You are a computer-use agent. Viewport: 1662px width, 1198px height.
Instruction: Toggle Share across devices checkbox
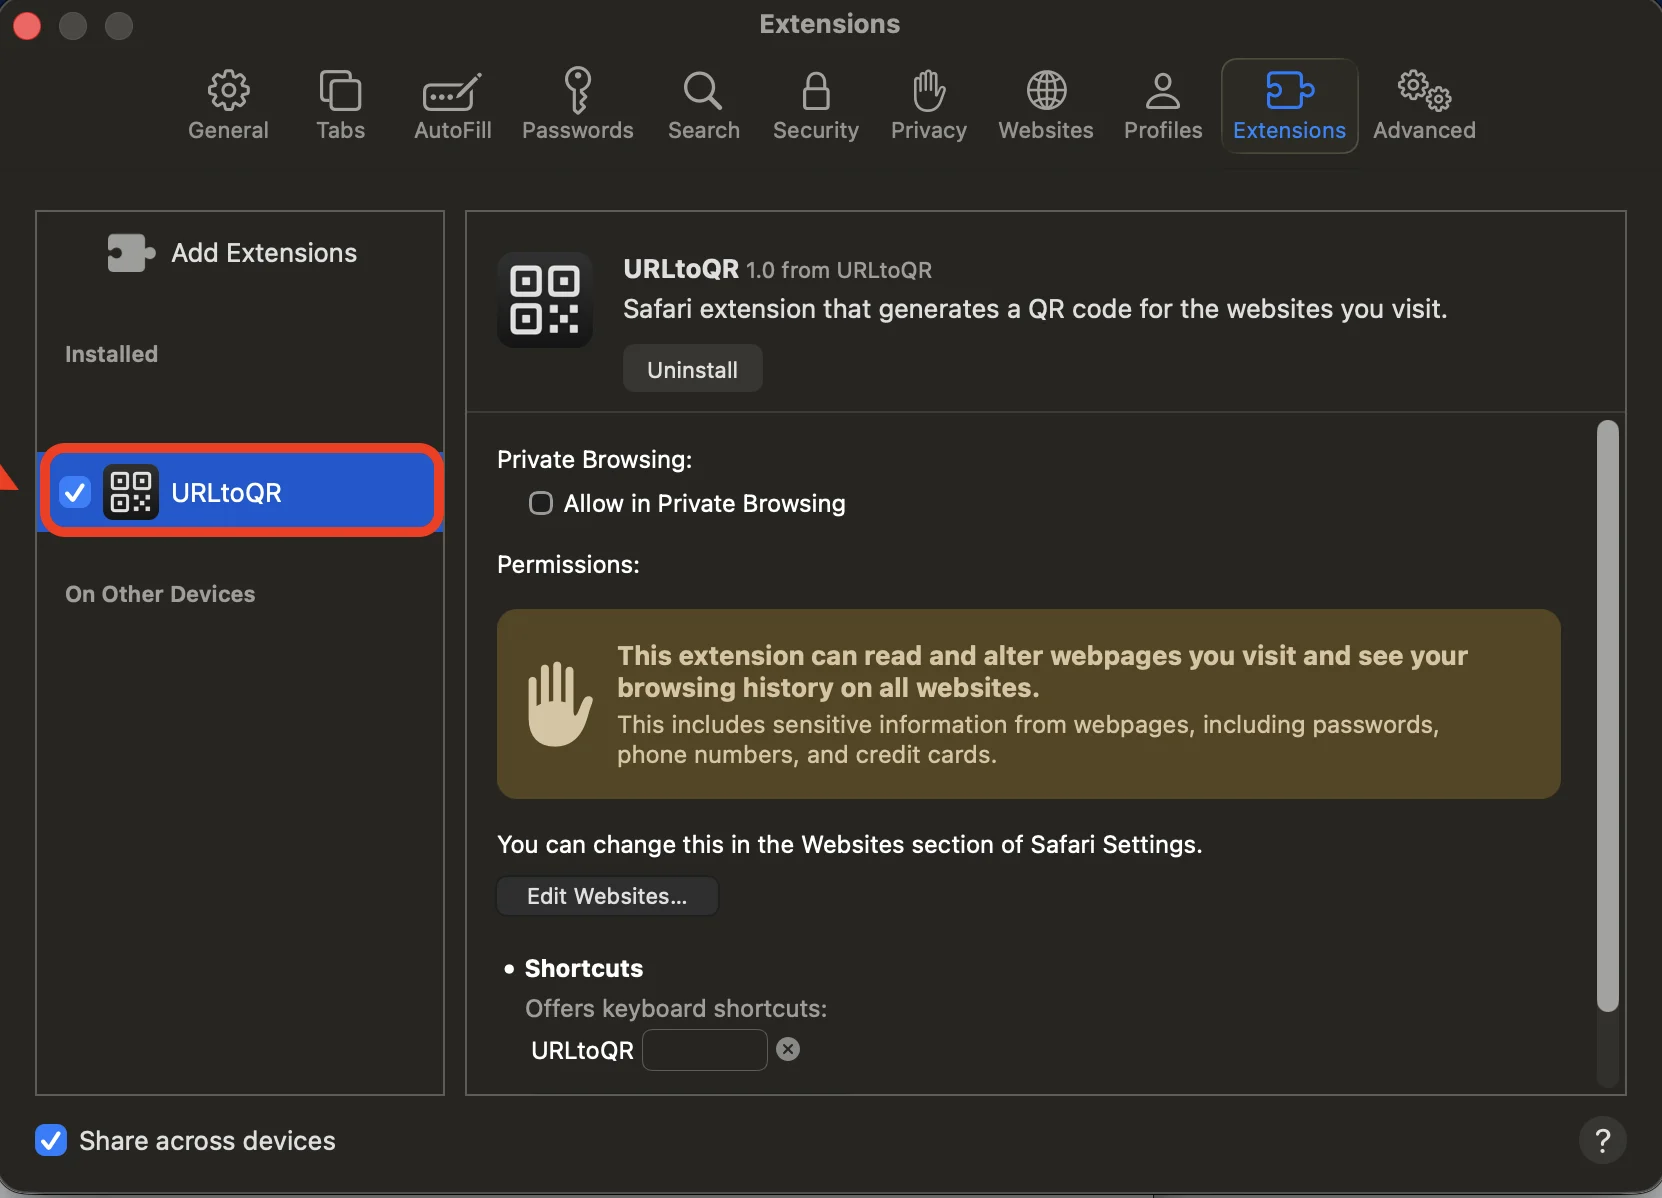tap(51, 1140)
